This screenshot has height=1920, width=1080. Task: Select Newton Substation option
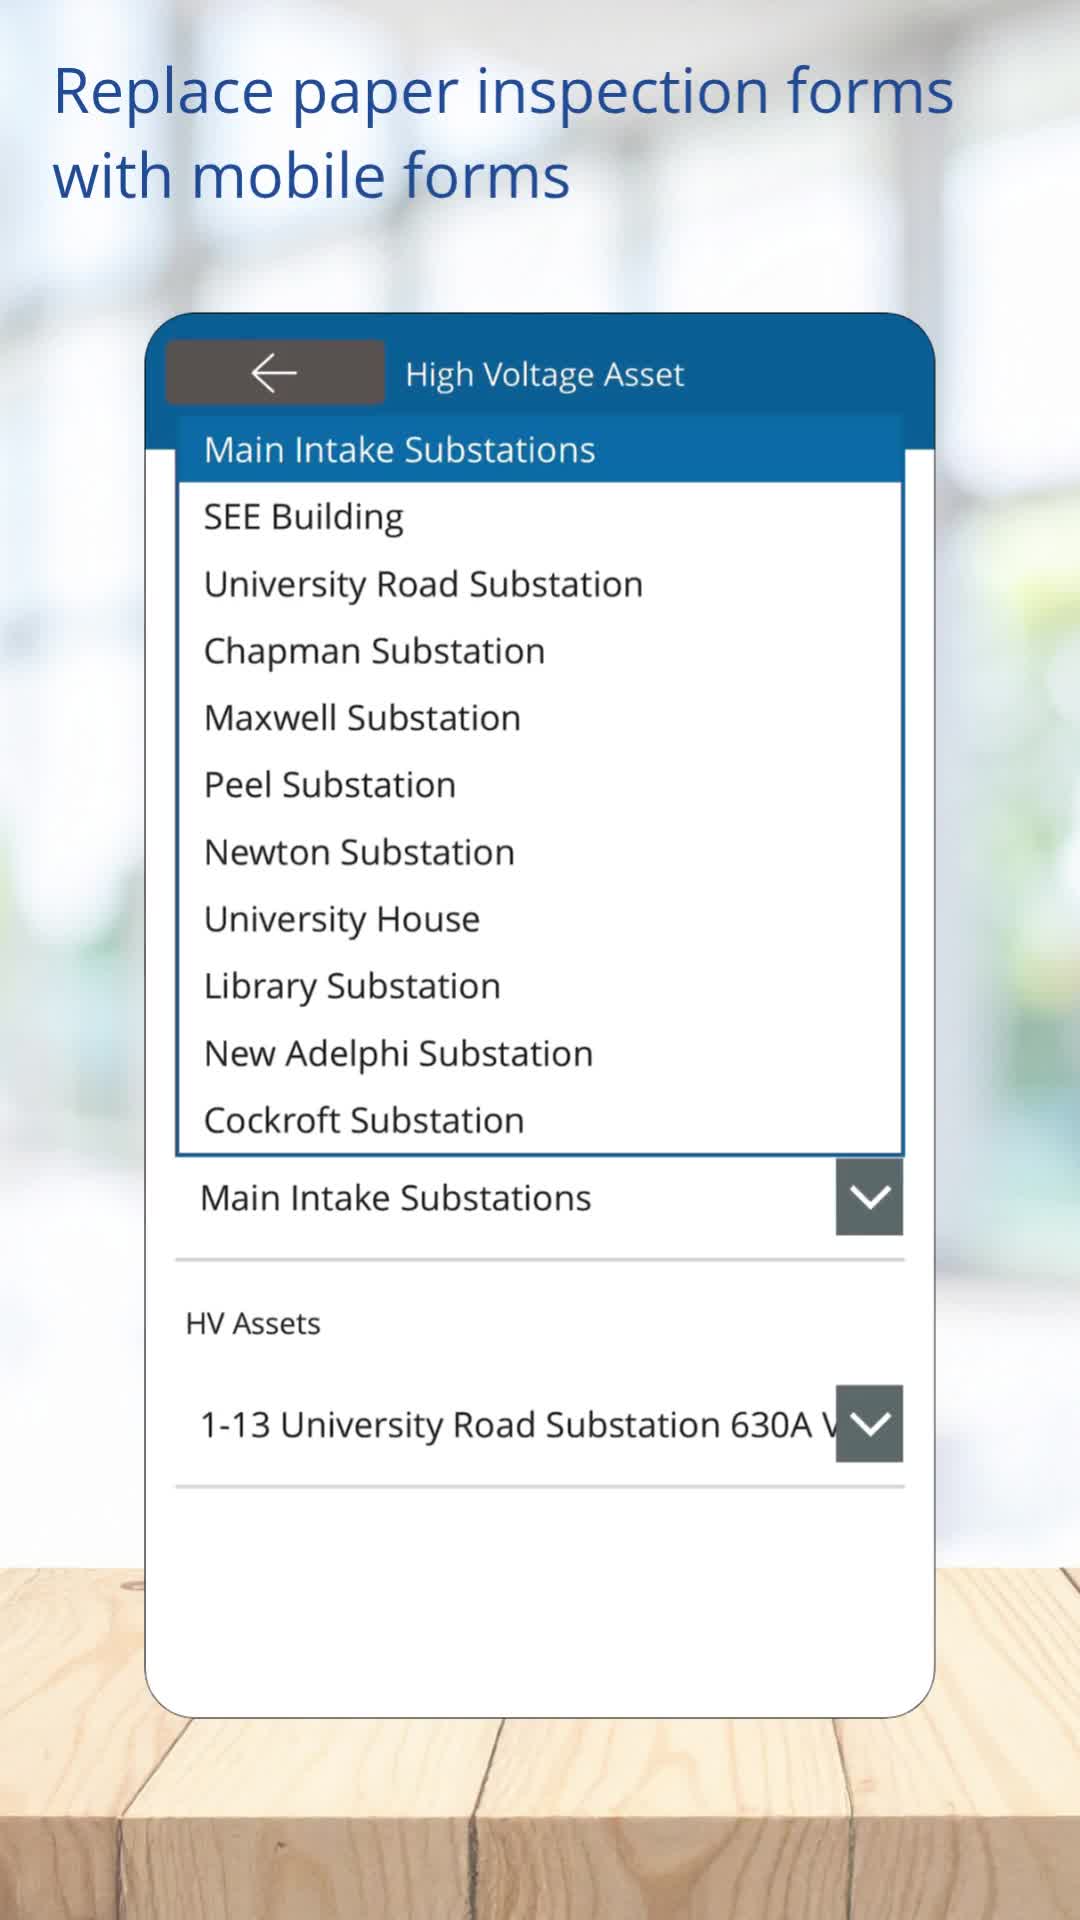pos(359,852)
